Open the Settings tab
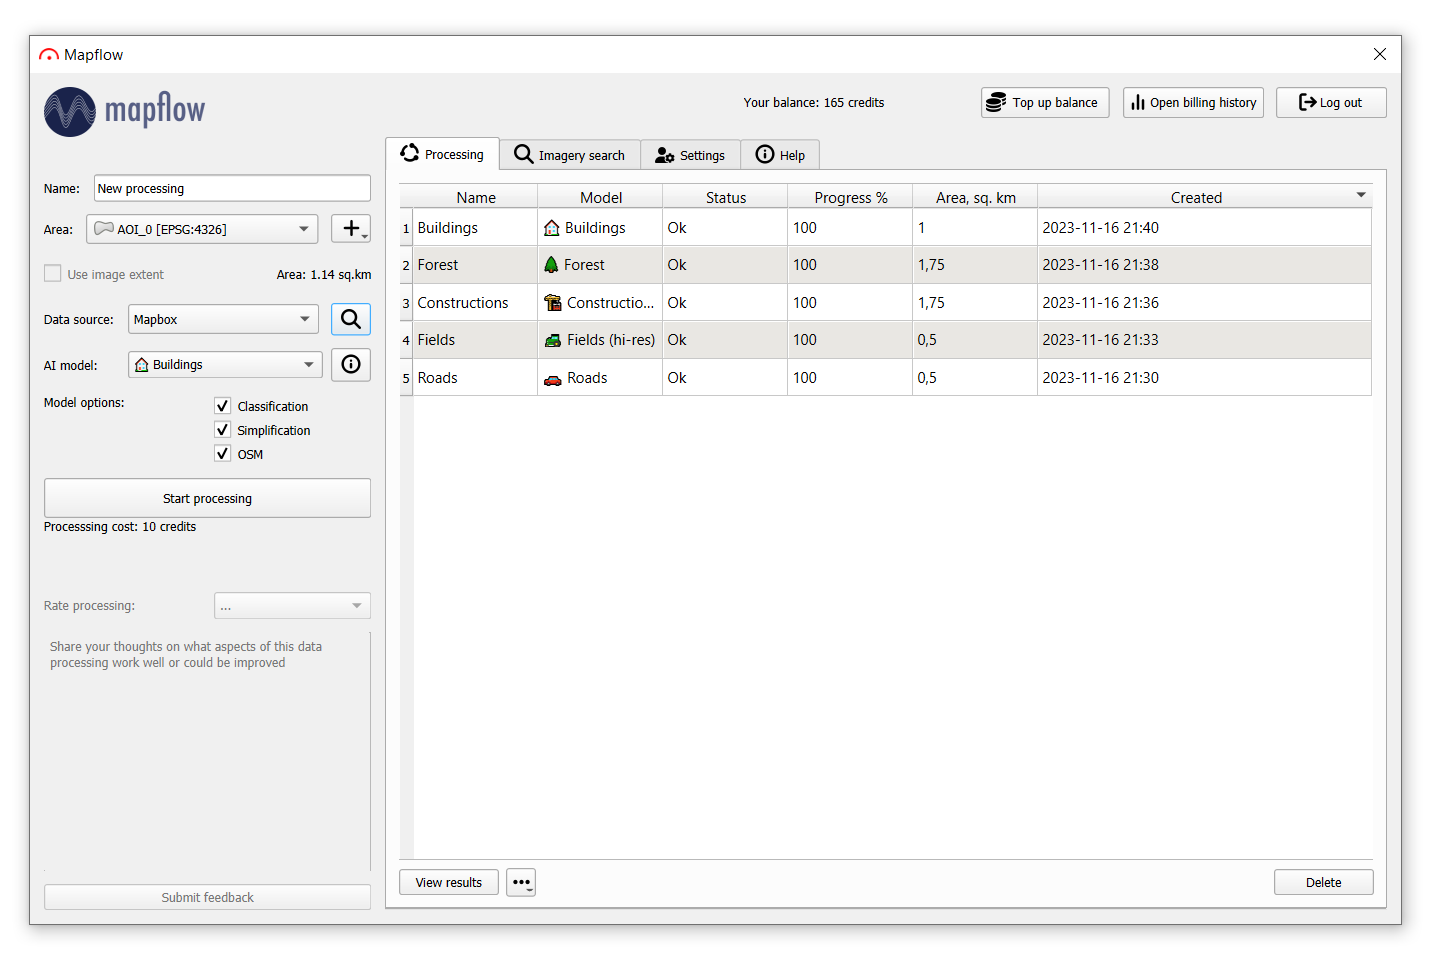 click(690, 155)
